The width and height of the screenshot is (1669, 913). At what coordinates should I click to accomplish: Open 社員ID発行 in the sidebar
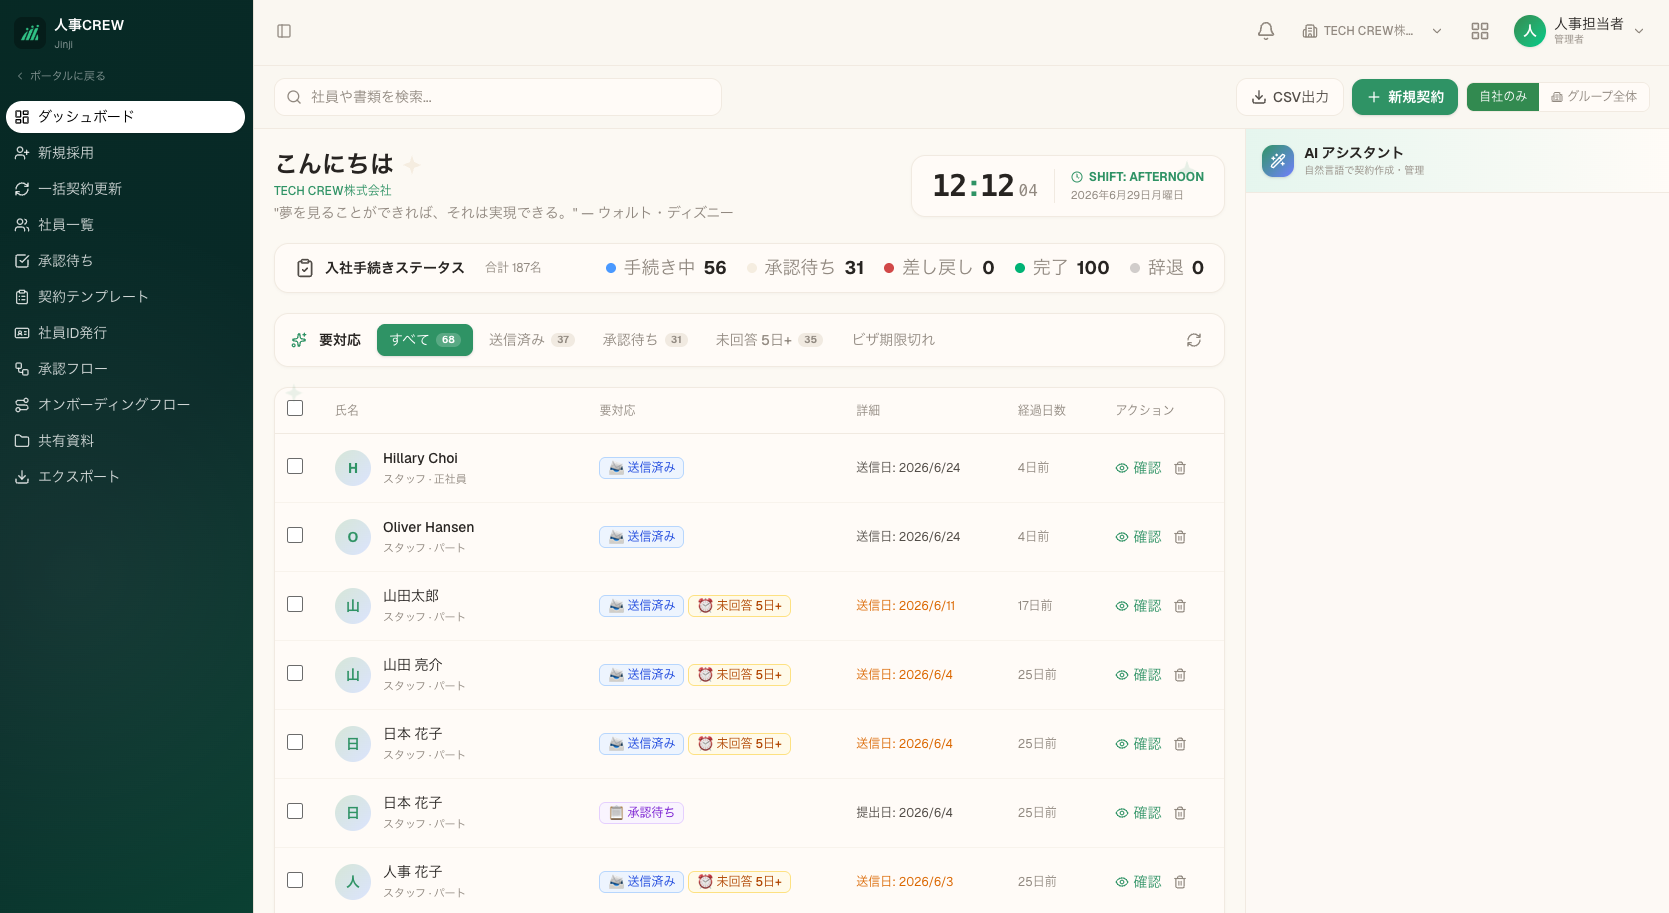point(125,333)
